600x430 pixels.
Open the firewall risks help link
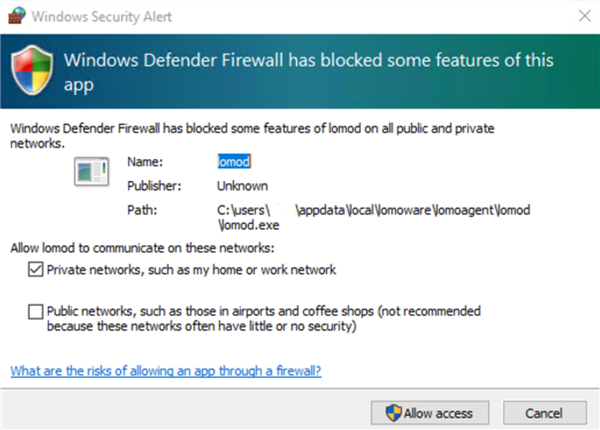[165, 371]
